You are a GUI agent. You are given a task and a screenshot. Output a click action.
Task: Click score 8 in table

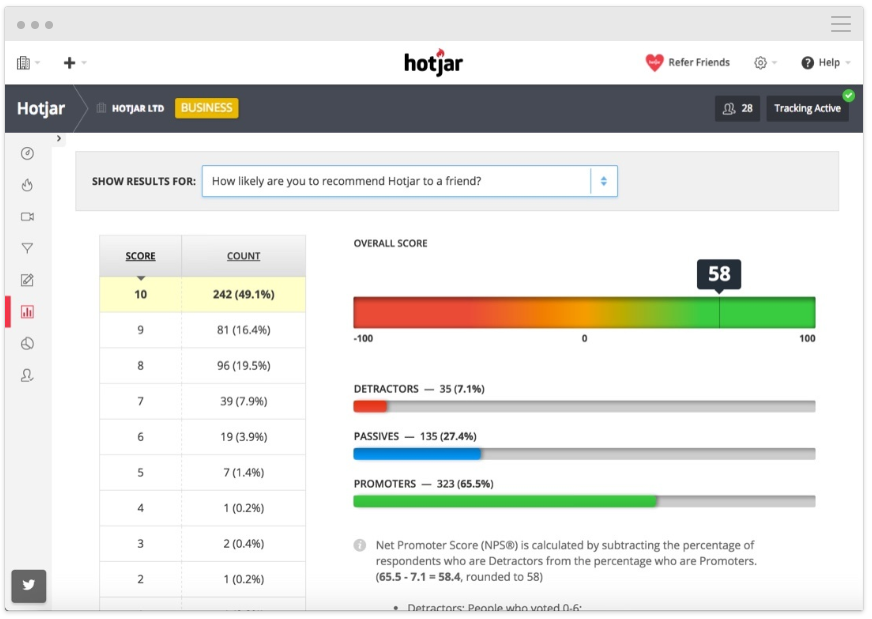(x=141, y=365)
